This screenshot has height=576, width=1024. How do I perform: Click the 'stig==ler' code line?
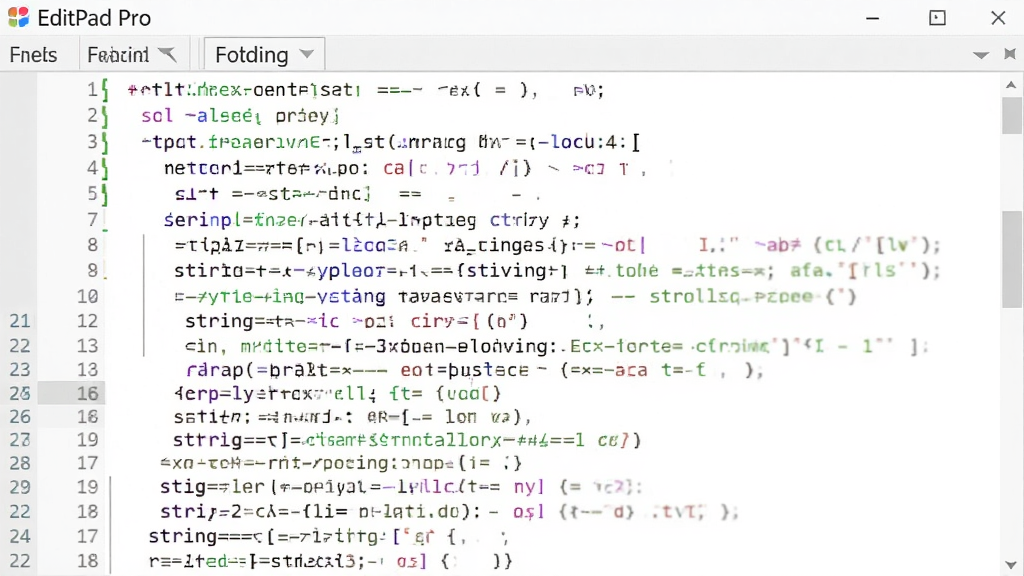(213, 487)
